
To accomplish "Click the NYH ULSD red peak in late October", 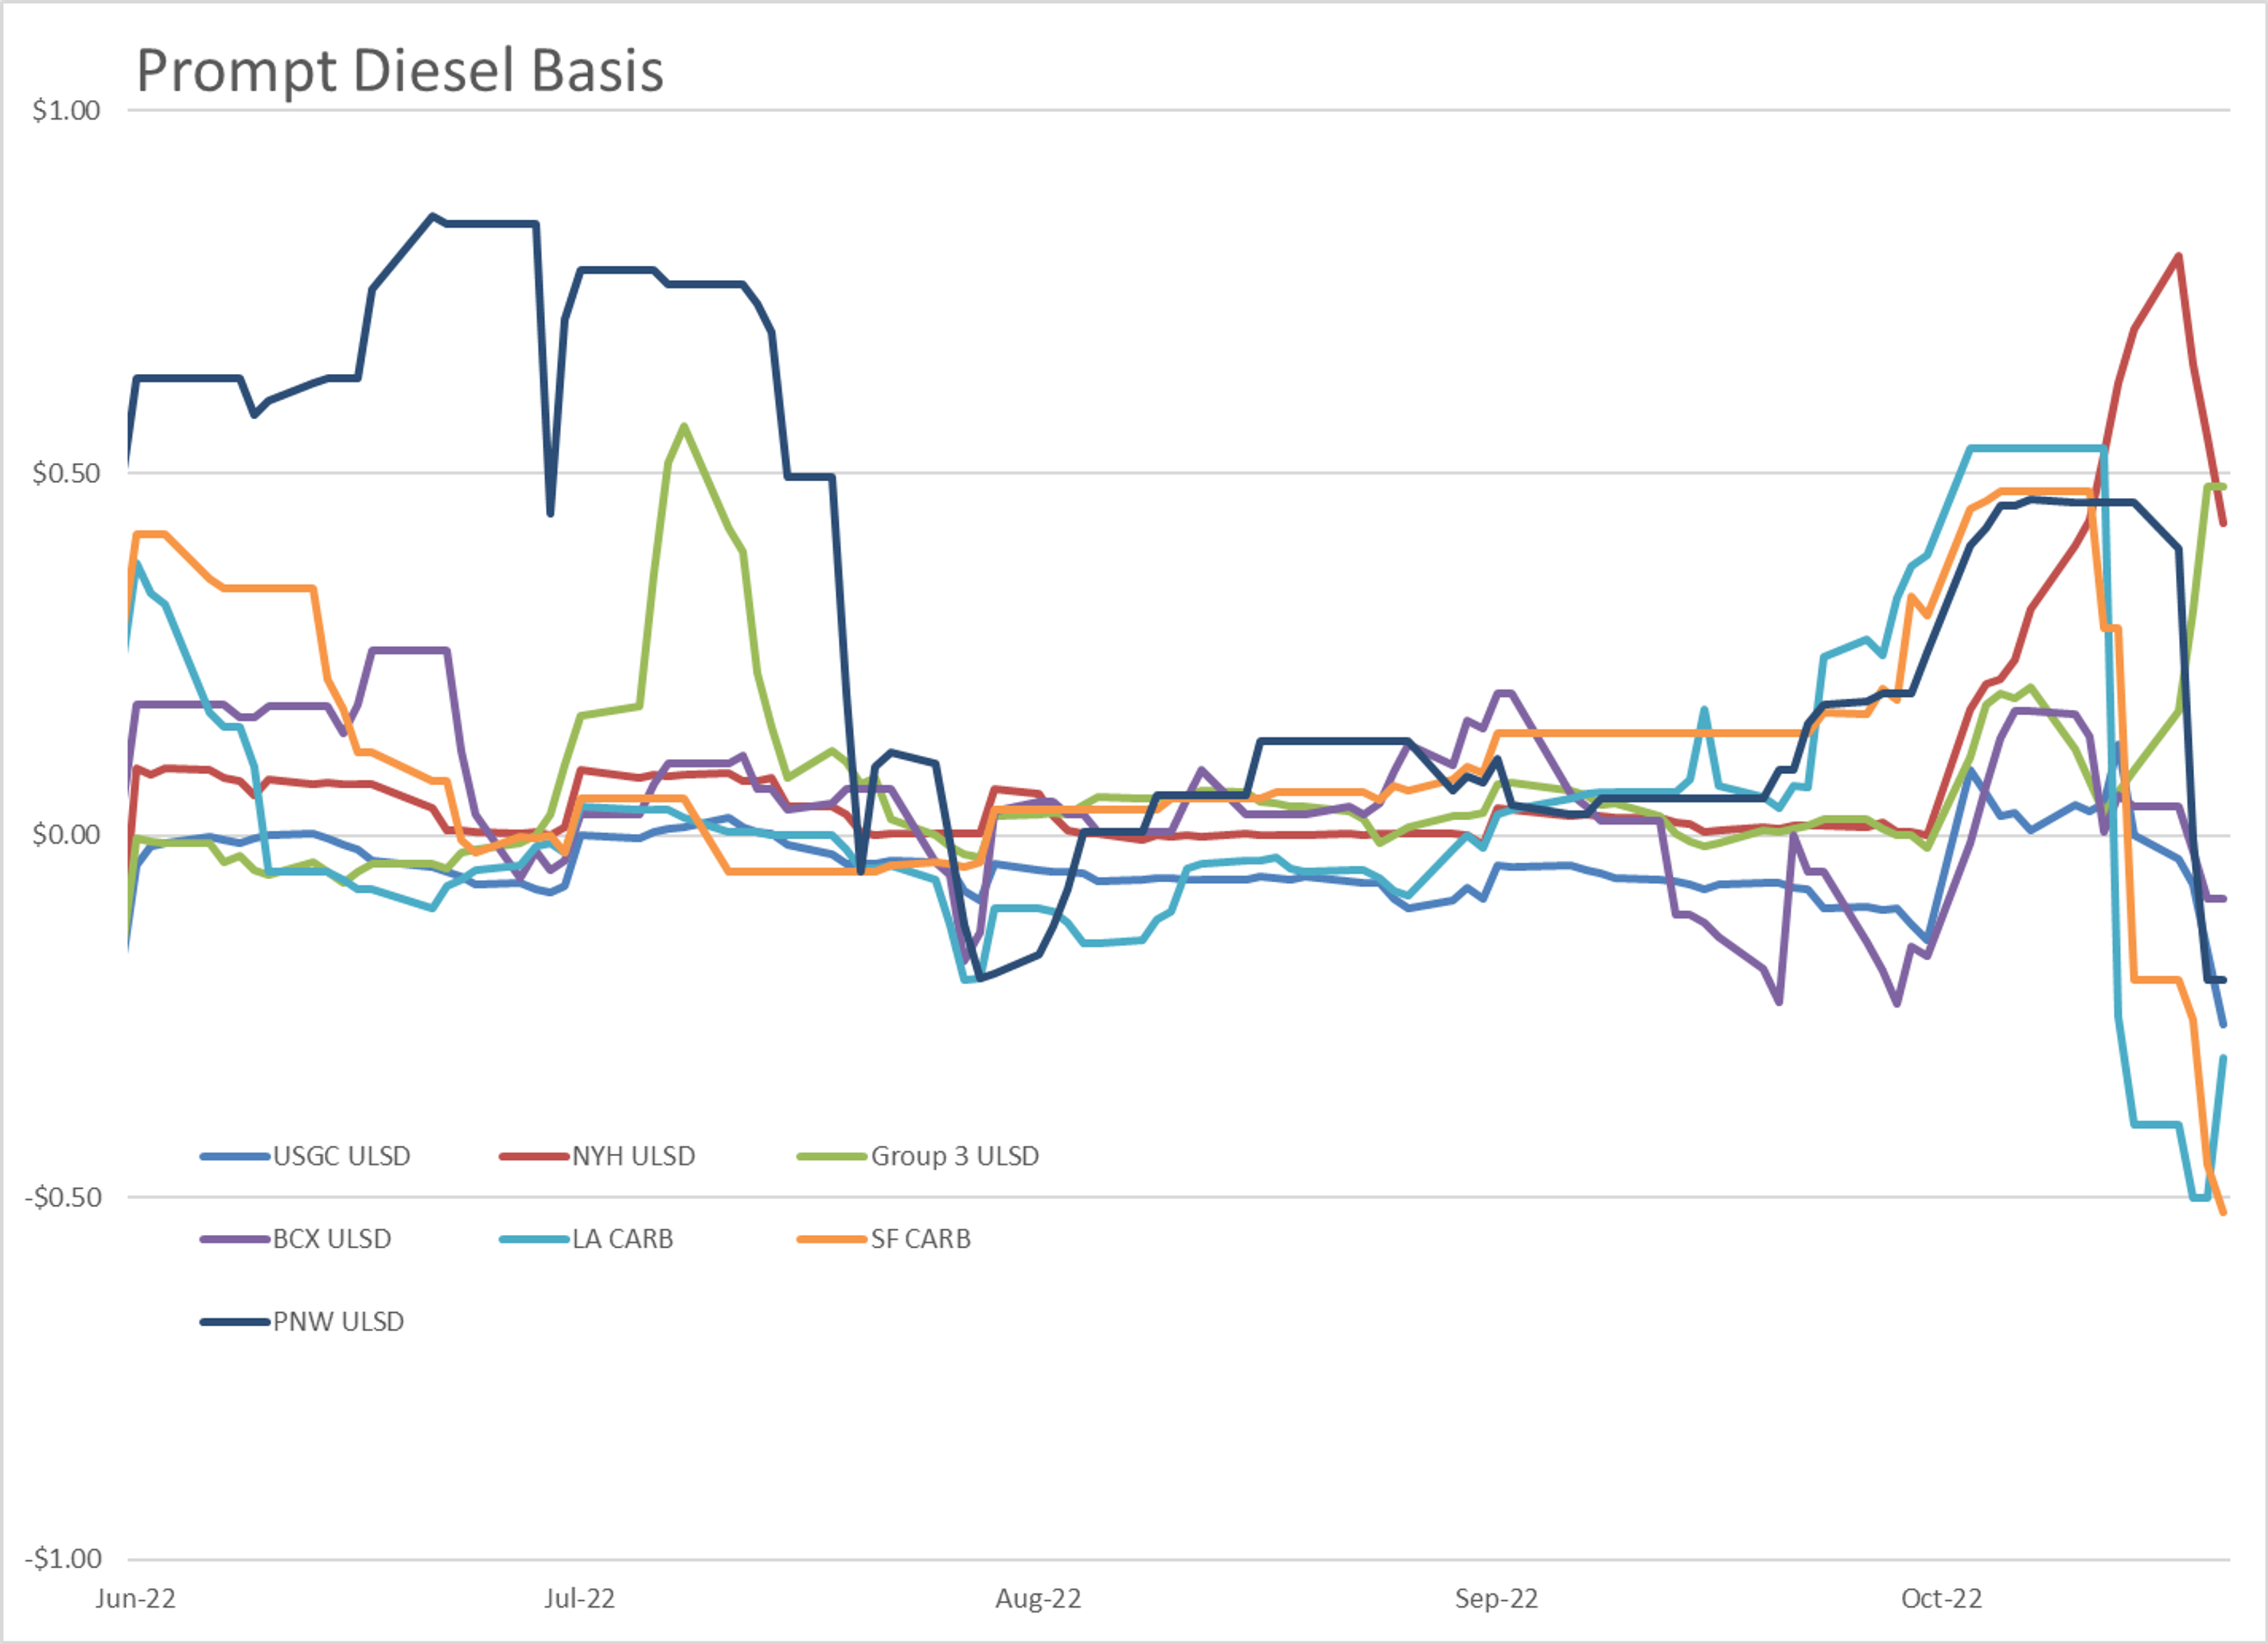I will (x=2179, y=256).
